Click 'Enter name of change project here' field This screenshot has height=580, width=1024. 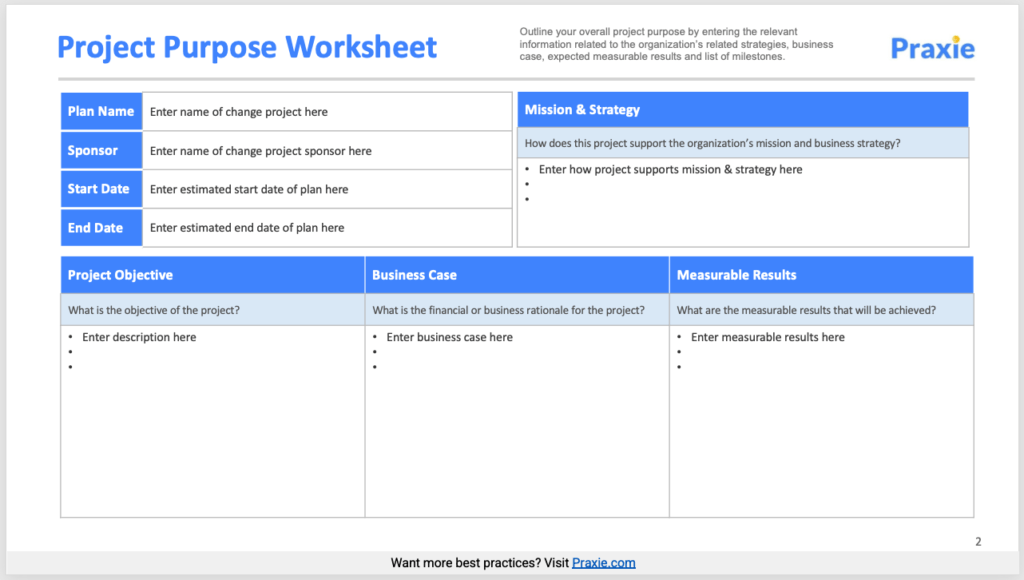coord(327,111)
